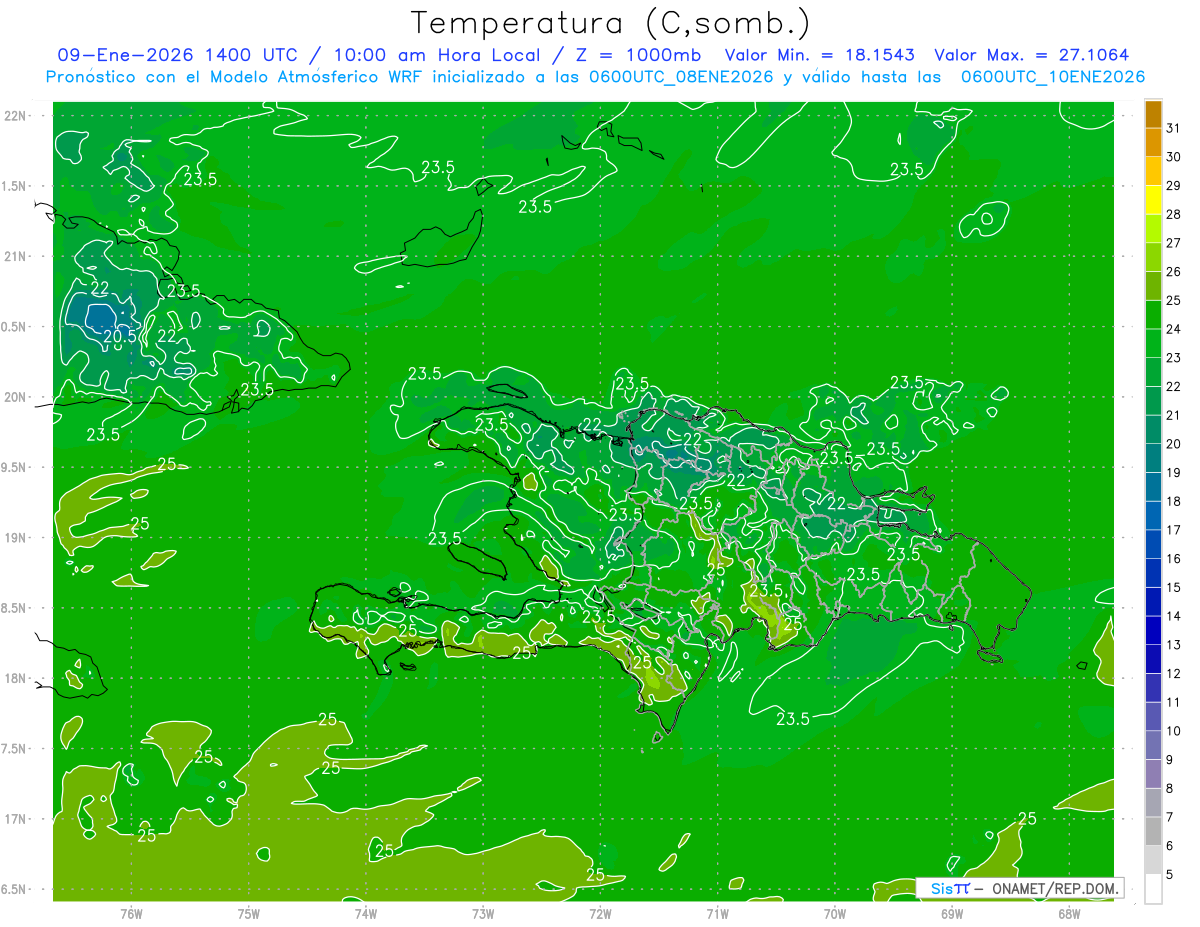Click the longitude axis label '74W'
Image resolution: width=1200 pixels, height=927 pixels.
point(366,914)
